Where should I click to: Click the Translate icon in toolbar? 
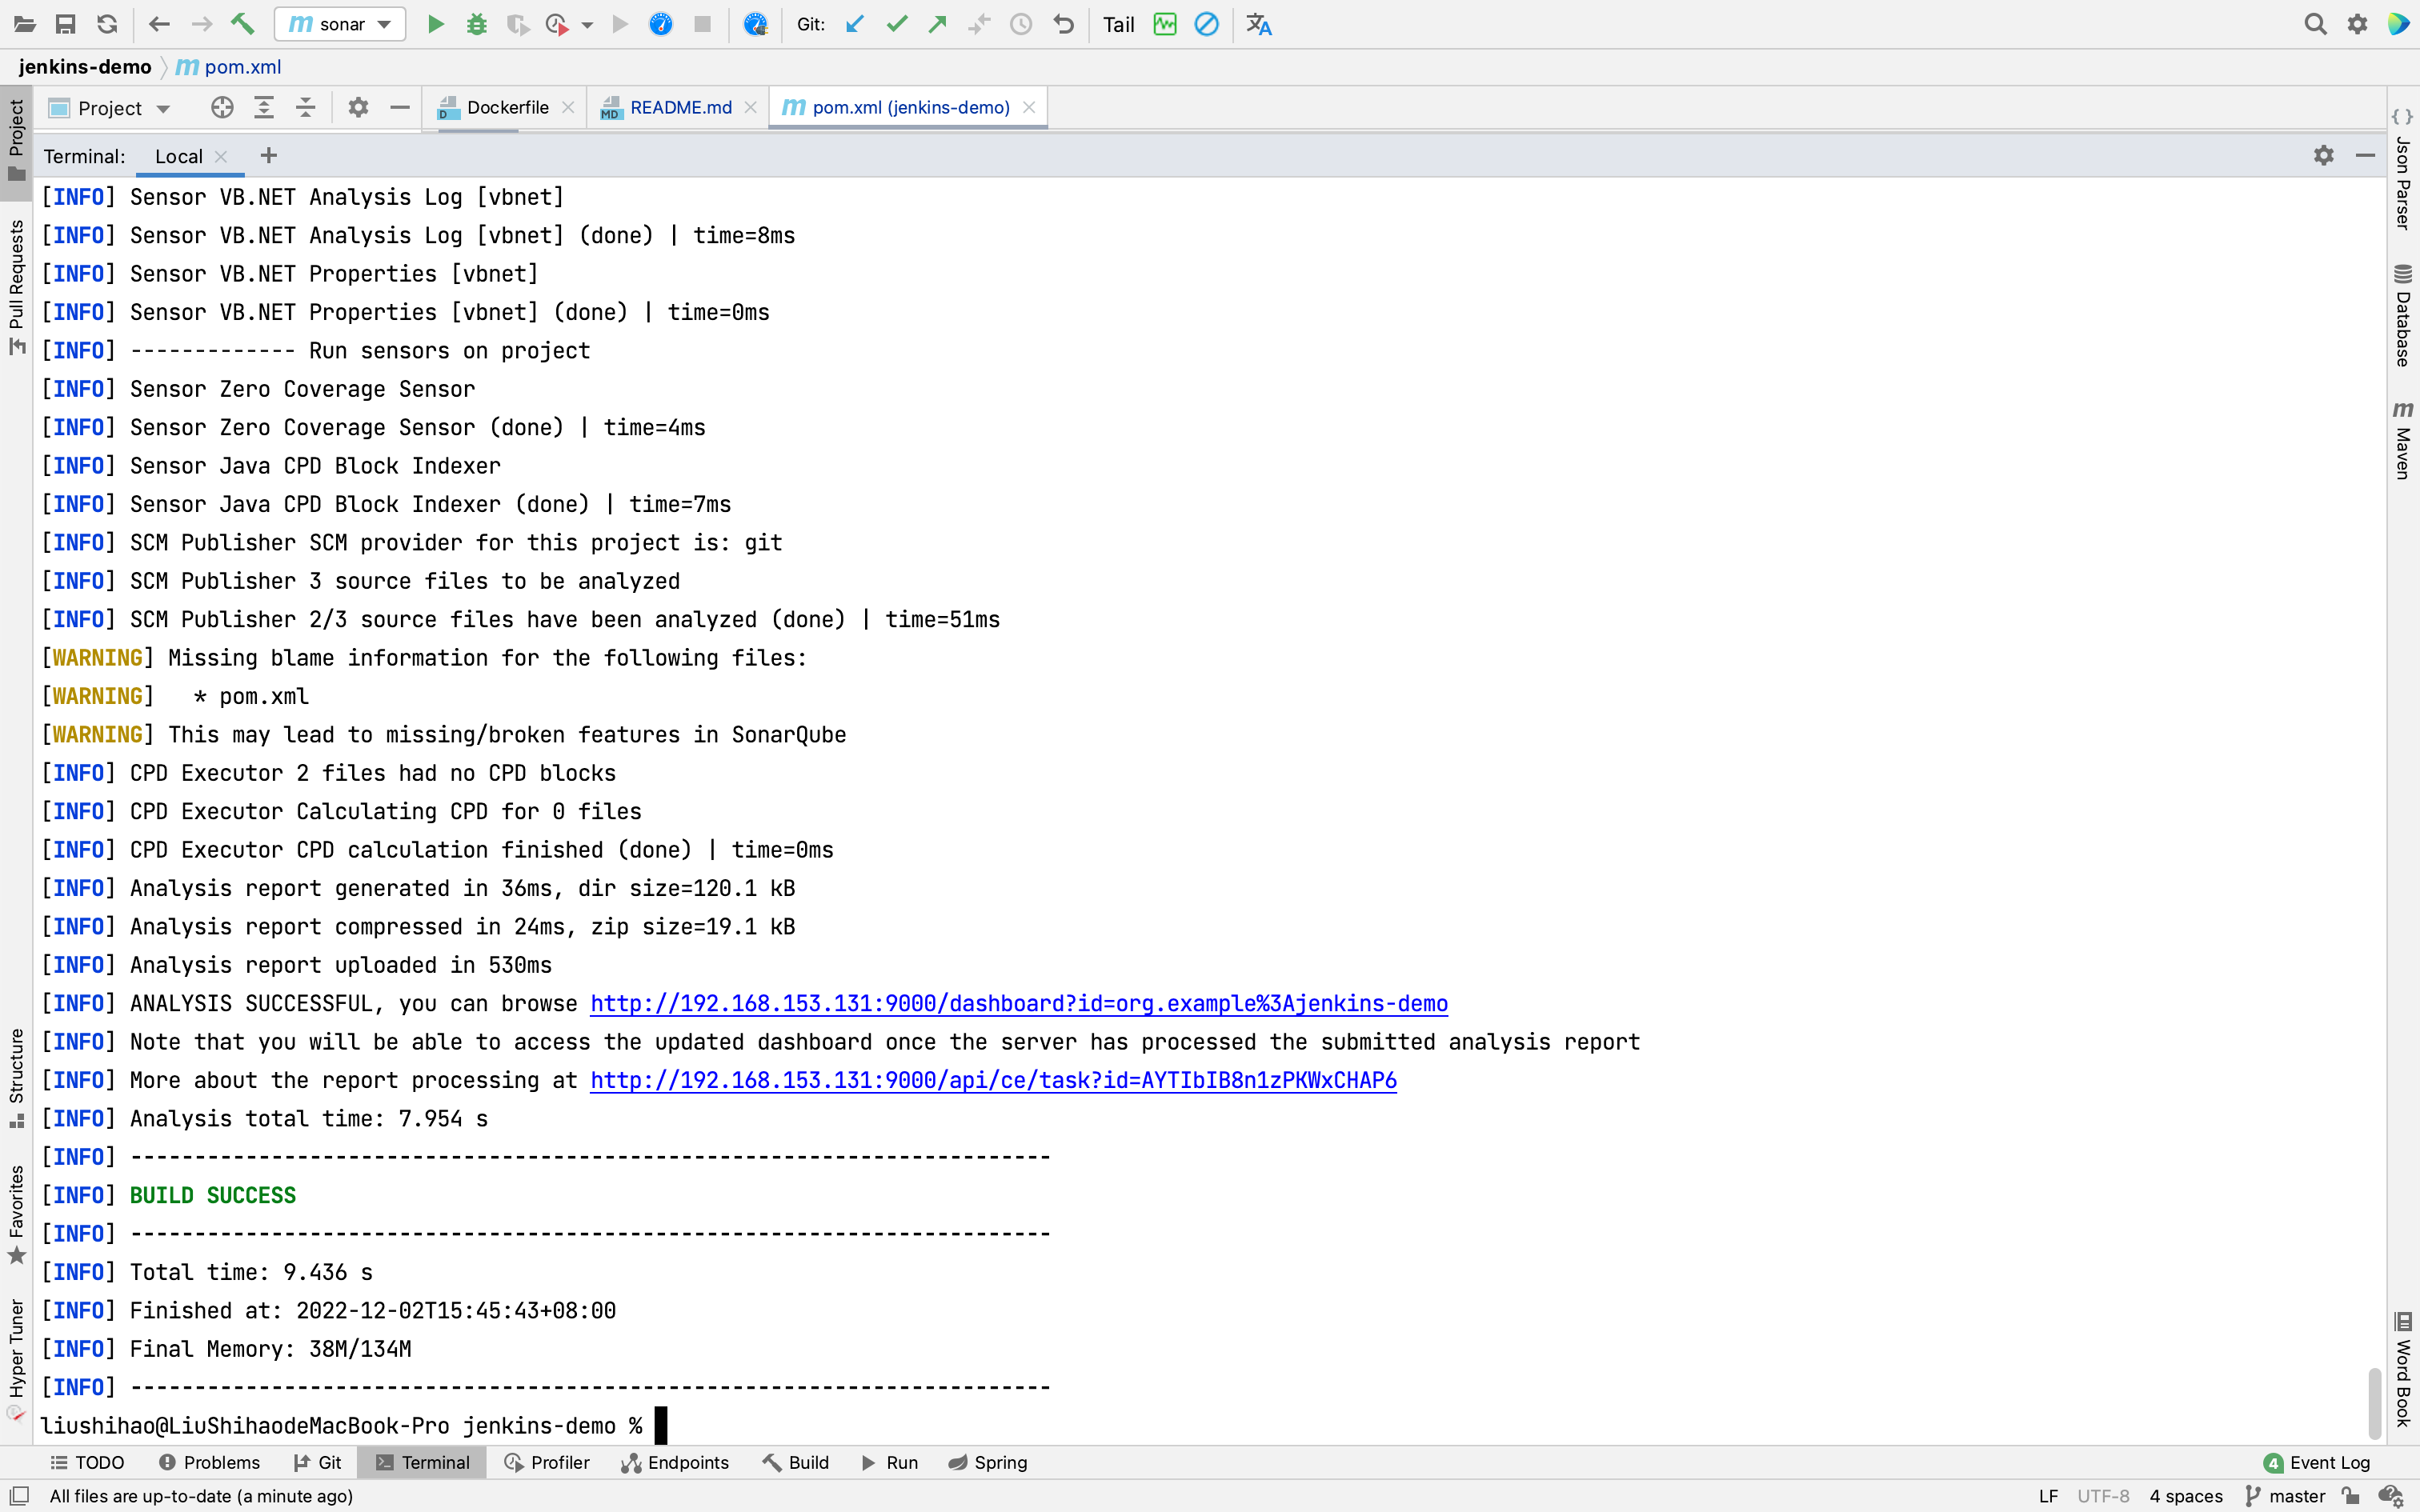pos(1259,24)
